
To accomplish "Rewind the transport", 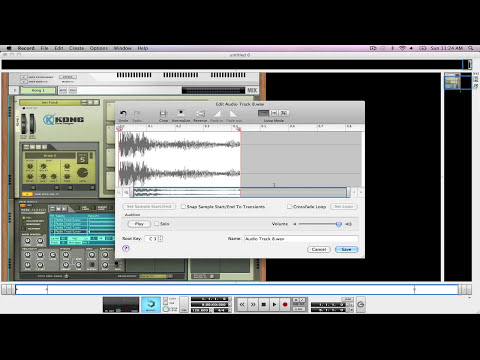I will 242,304.
